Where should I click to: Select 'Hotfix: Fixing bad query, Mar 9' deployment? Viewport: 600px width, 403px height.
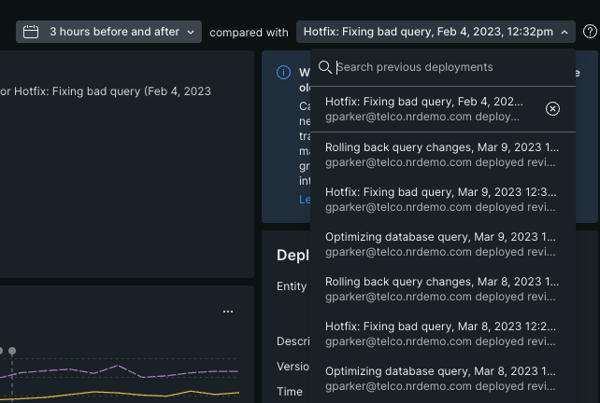click(442, 199)
